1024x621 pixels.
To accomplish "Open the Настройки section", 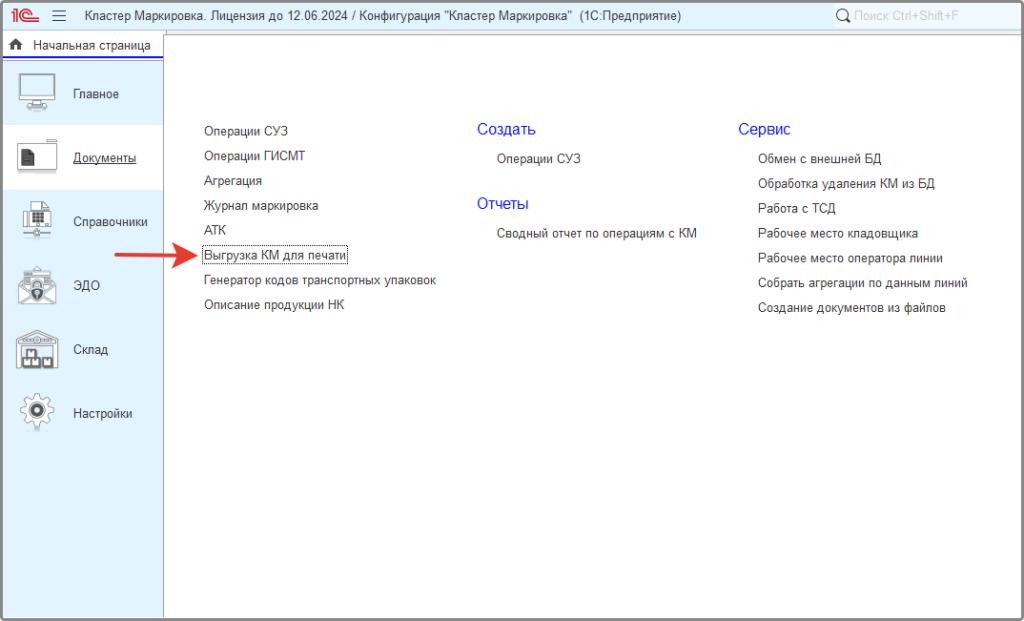I will (83, 413).
